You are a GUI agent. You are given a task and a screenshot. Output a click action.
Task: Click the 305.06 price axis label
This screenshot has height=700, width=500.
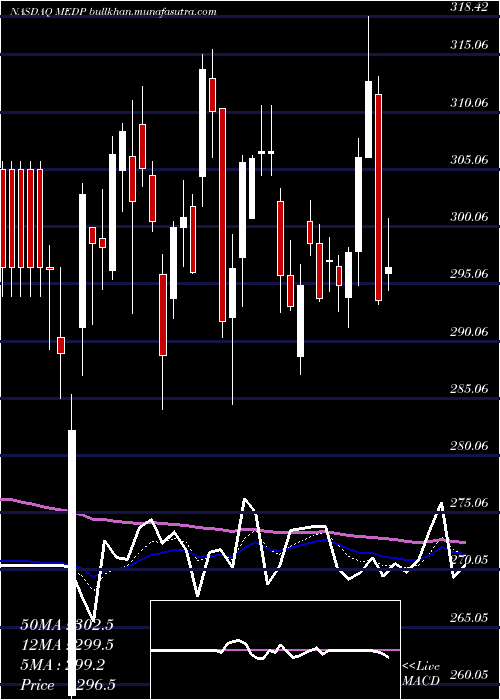pyautogui.click(x=471, y=161)
